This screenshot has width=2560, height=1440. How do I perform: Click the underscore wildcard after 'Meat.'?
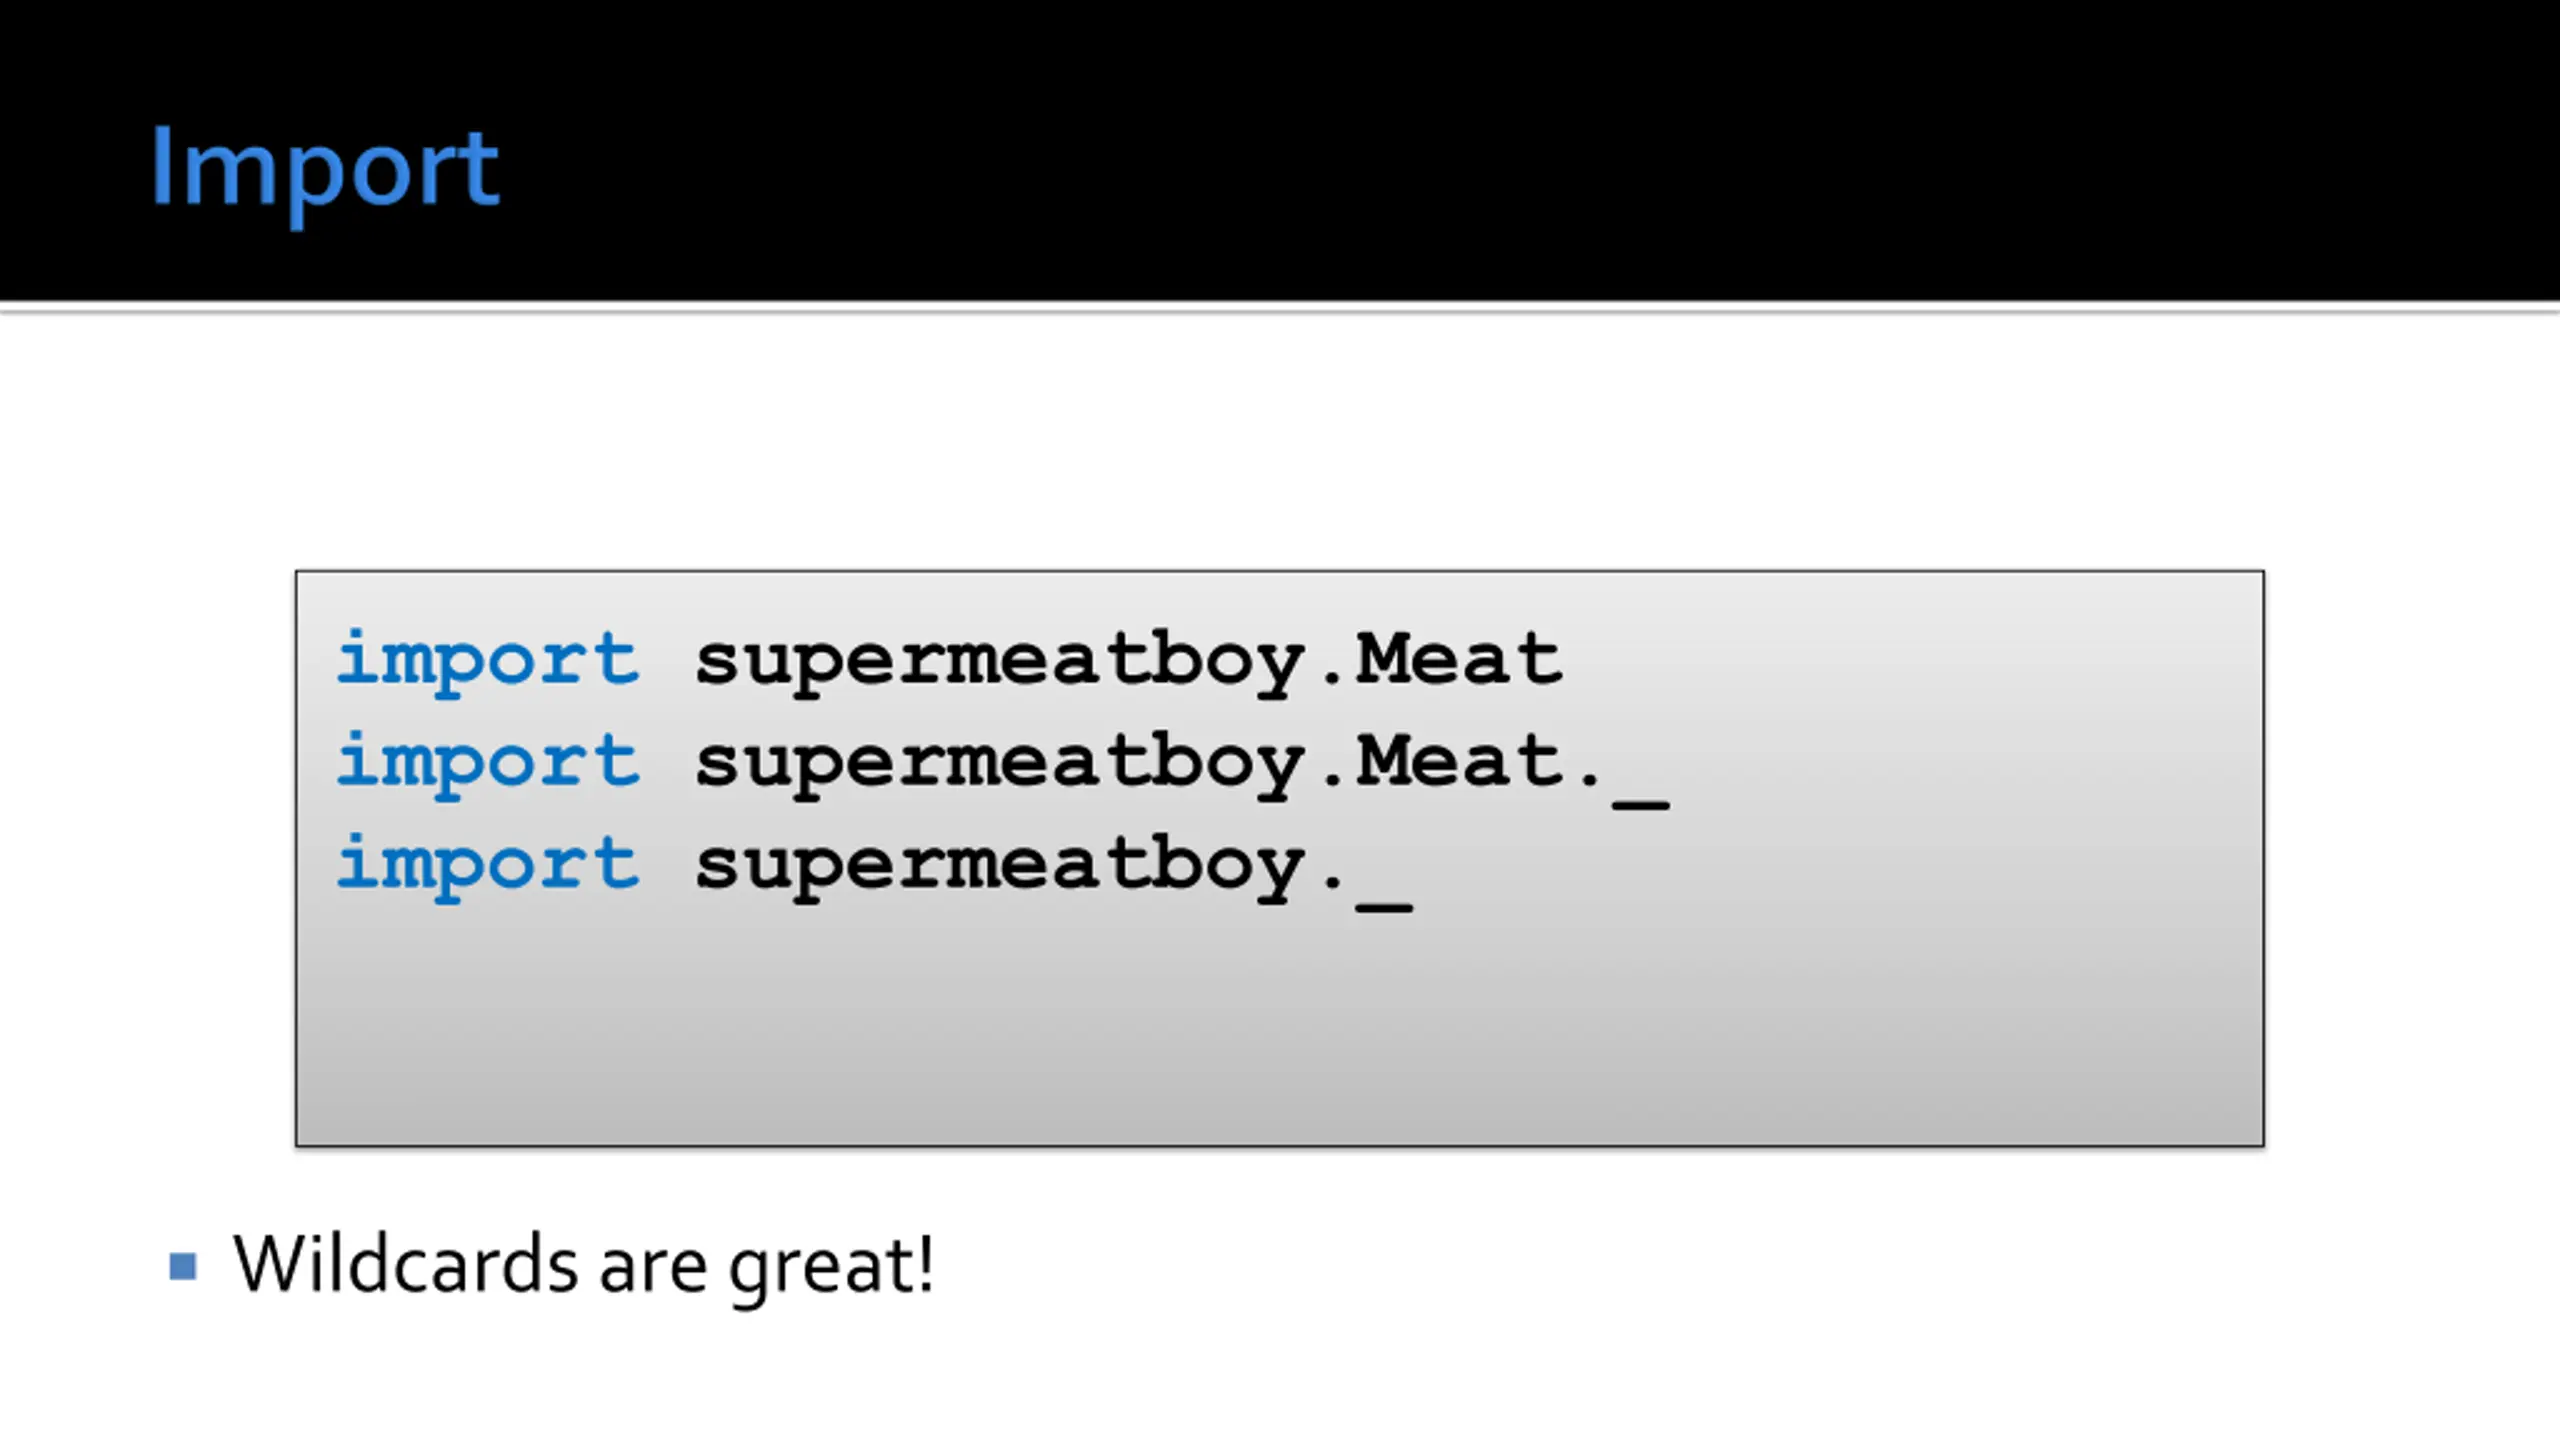tap(1641, 802)
